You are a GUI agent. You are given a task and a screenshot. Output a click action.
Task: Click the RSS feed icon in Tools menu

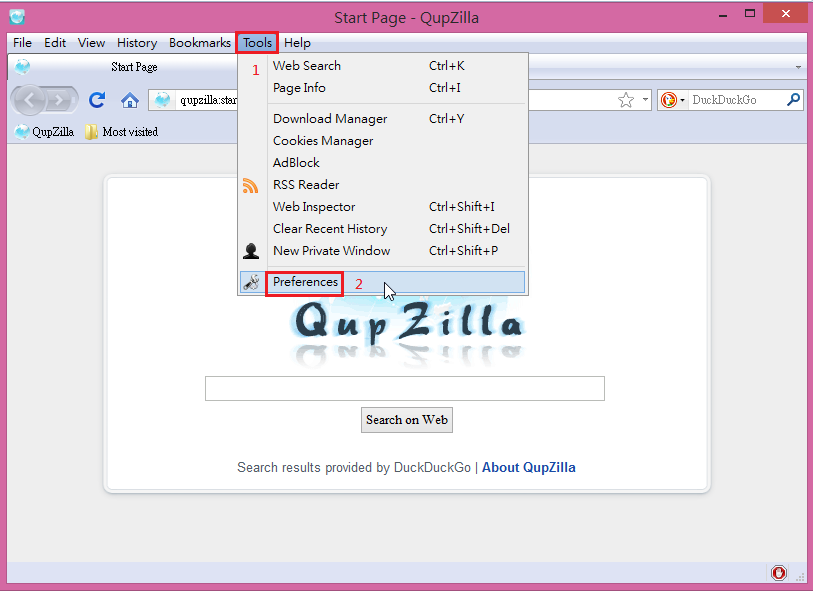pyautogui.click(x=250, y=185)
